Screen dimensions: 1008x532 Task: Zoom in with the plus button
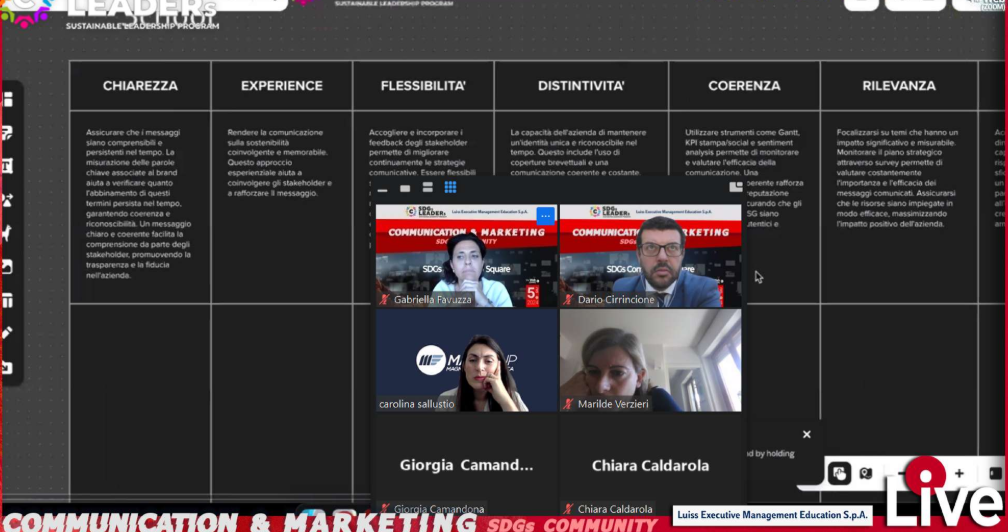tap(959, 473)
